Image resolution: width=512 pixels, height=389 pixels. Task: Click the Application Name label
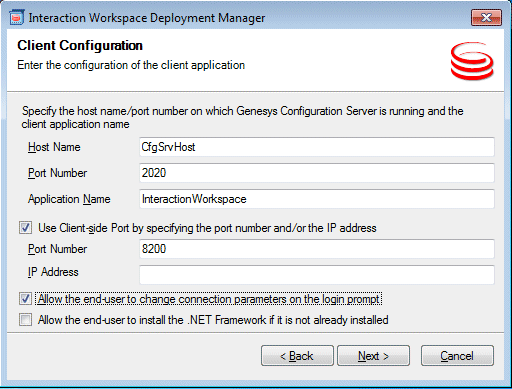pos(69,199)
